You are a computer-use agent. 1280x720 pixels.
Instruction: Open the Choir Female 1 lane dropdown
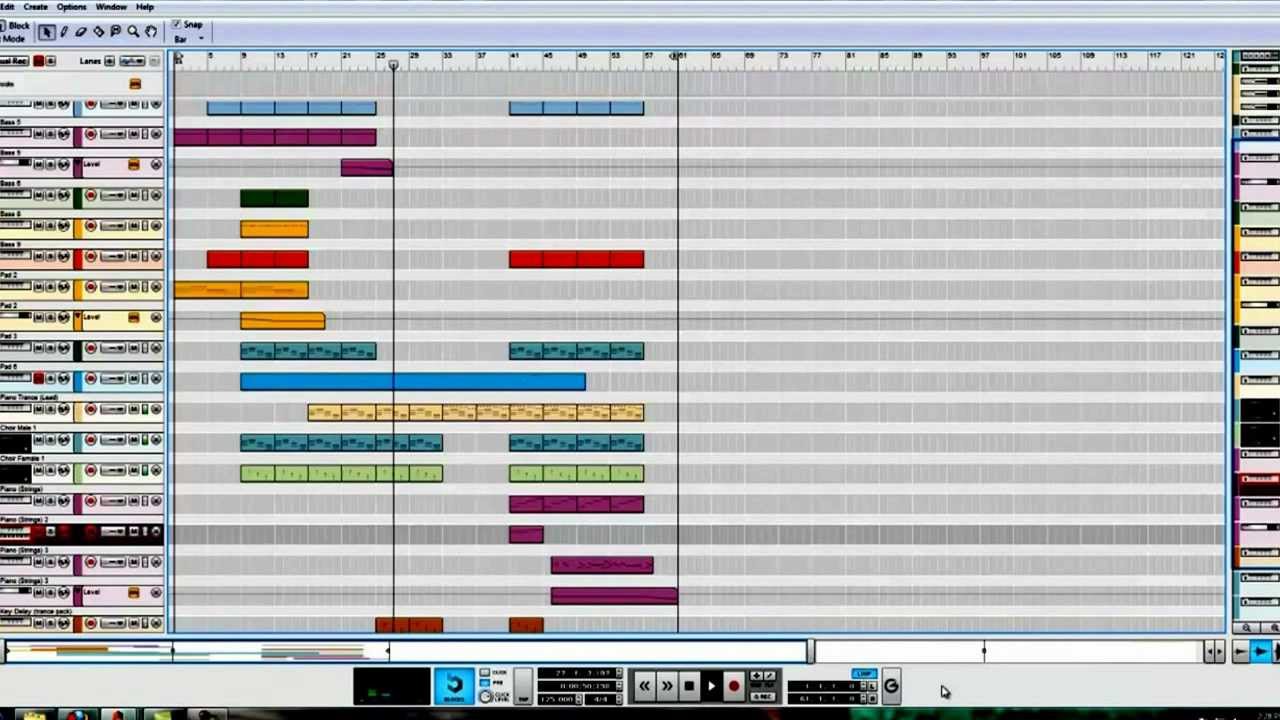click(115, 471)
